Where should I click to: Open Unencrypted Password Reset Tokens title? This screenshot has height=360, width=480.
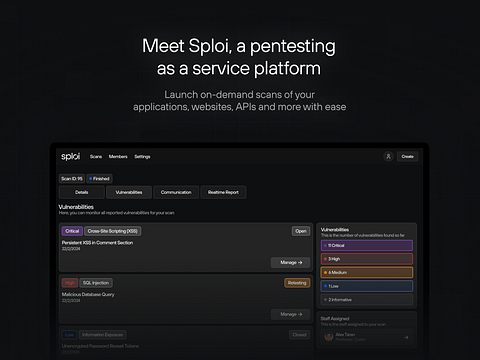point(100,346)
